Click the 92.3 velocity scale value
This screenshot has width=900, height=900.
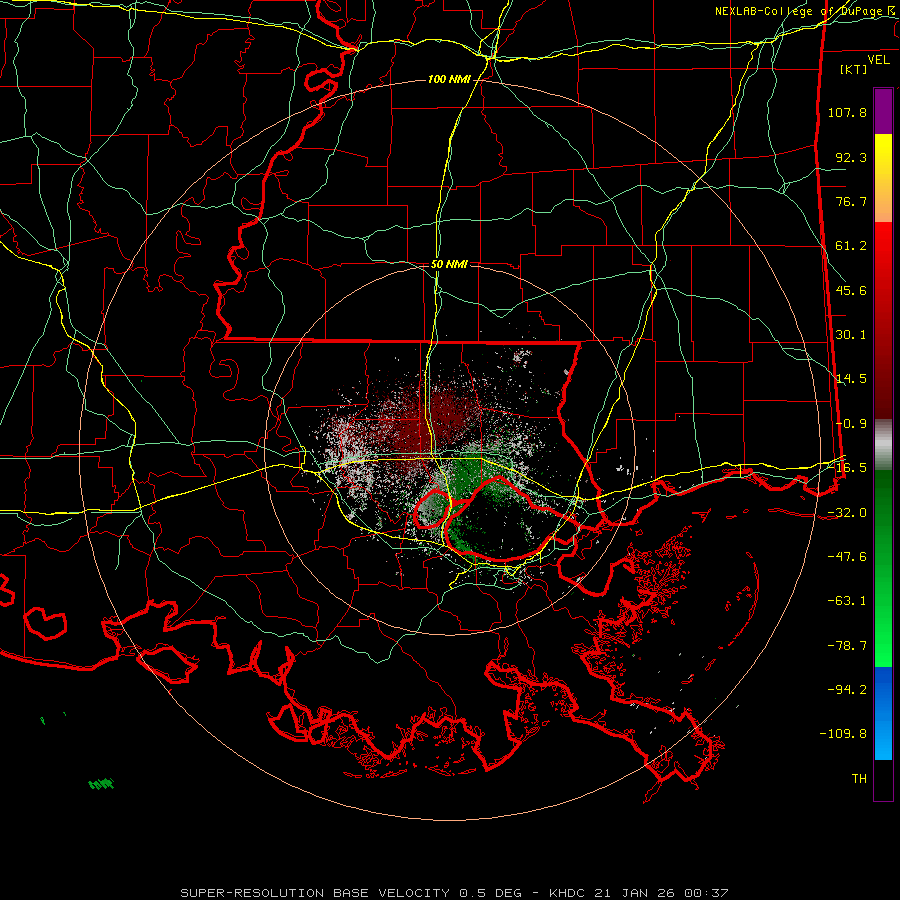851,157
